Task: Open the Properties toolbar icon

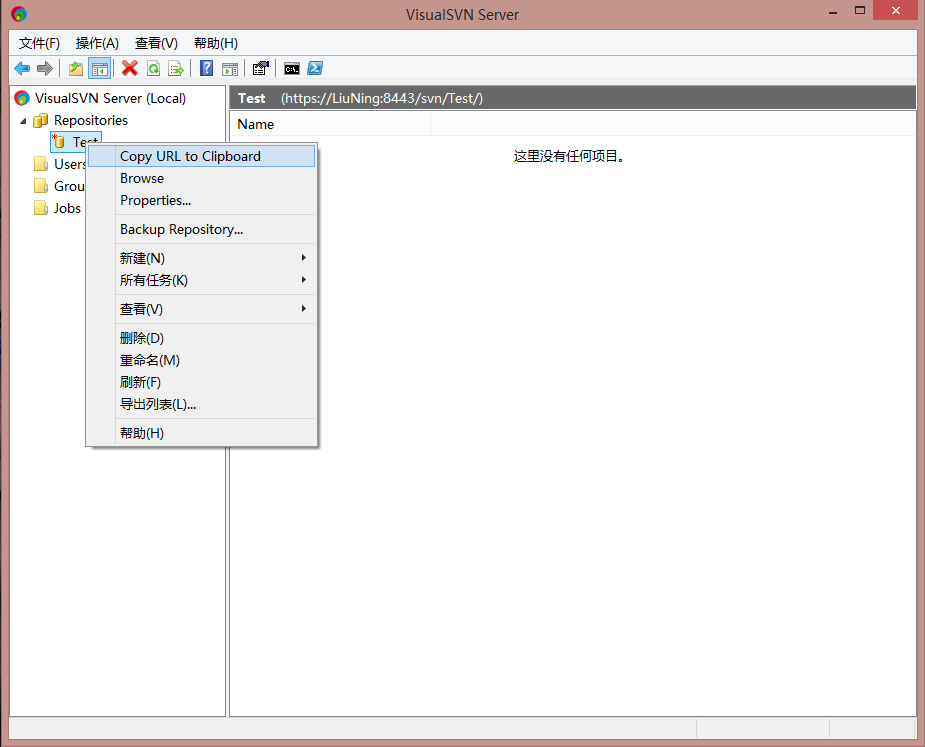Action: point(260,68)
